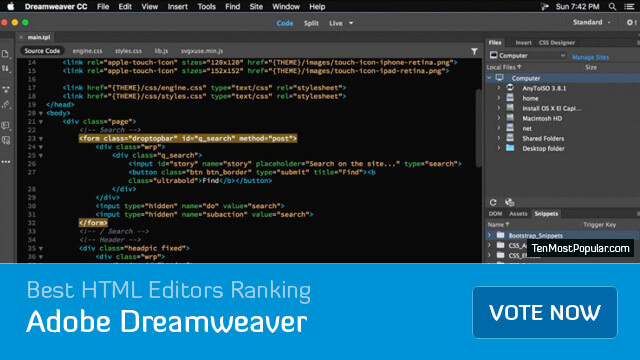Collapse the page div at line 21
The width and height of the screenshot is (640, 360).
(41, 122)
